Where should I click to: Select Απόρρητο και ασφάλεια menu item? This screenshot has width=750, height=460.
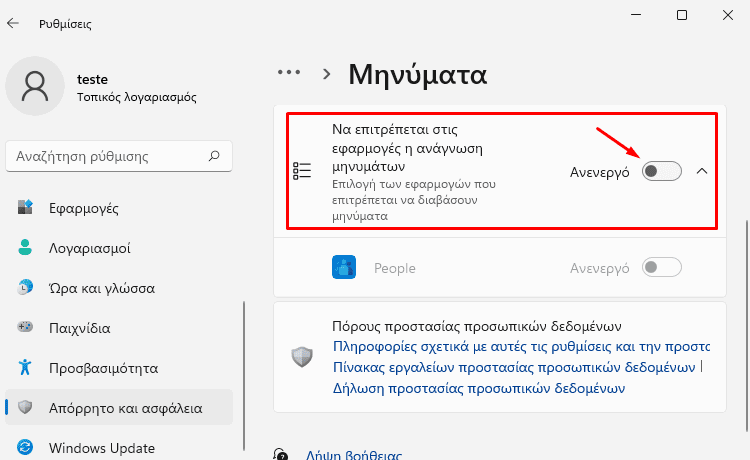point(119,407)
